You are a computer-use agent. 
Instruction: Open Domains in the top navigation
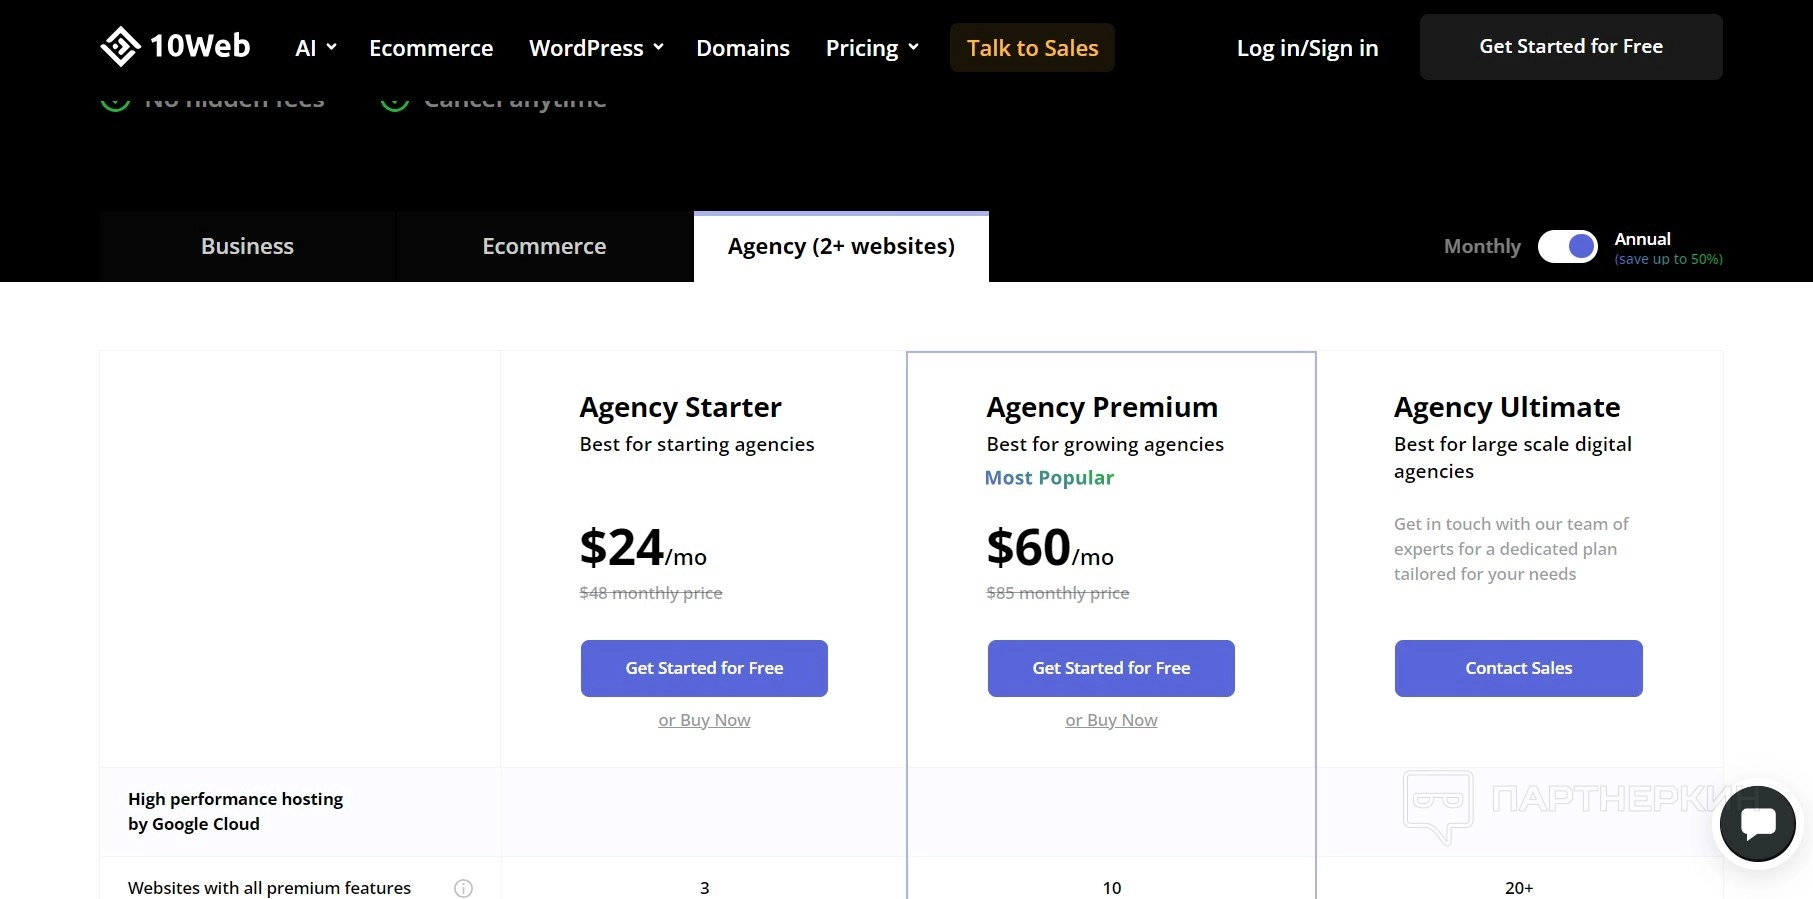pos(743,48)
